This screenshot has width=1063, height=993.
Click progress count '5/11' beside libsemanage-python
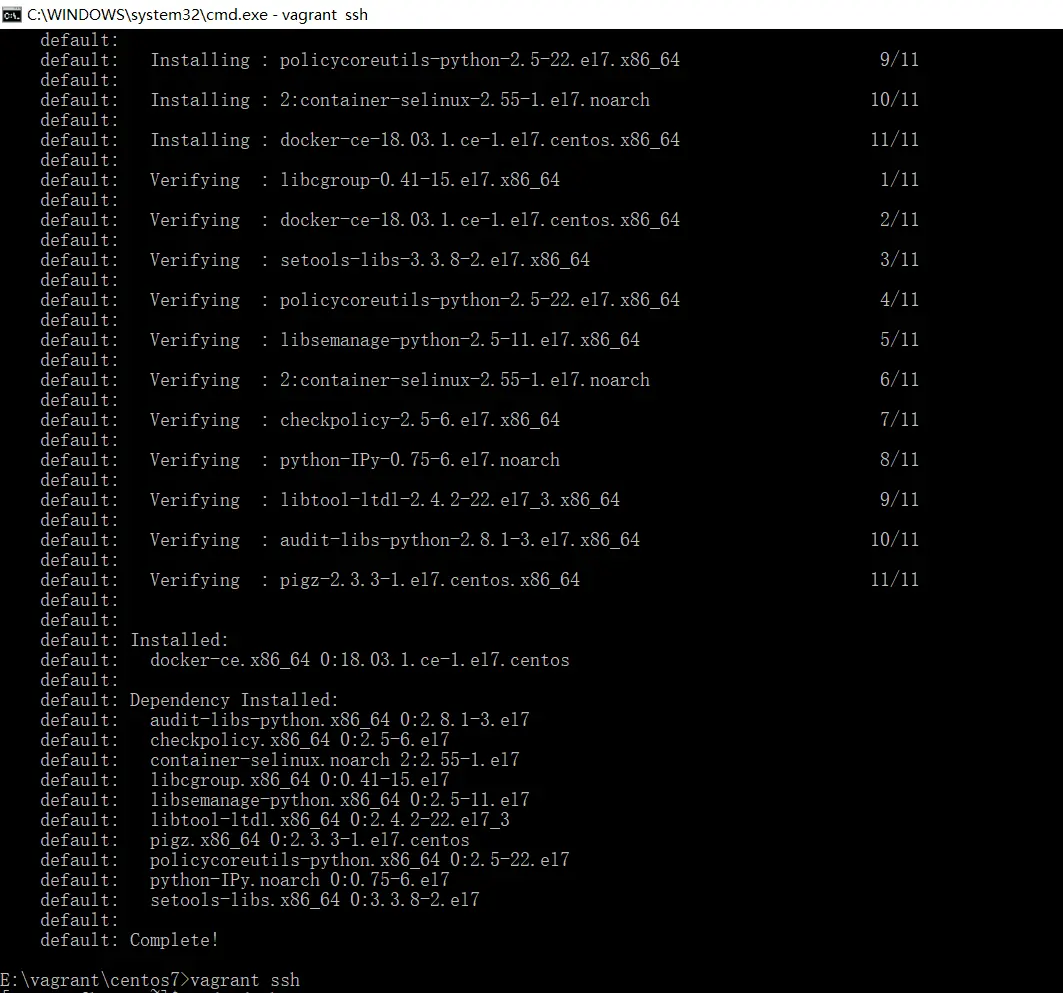coord(900,340)
